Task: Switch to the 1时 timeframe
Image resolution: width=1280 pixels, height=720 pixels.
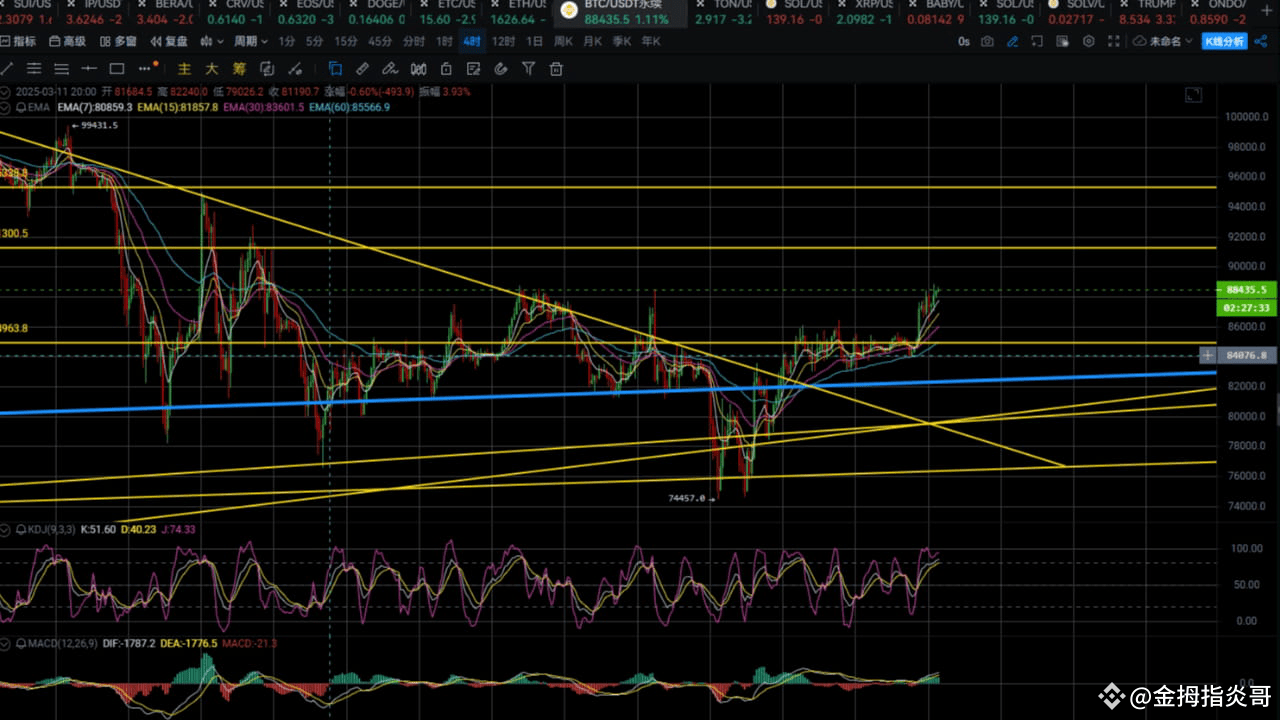Action: coord(444,41)
